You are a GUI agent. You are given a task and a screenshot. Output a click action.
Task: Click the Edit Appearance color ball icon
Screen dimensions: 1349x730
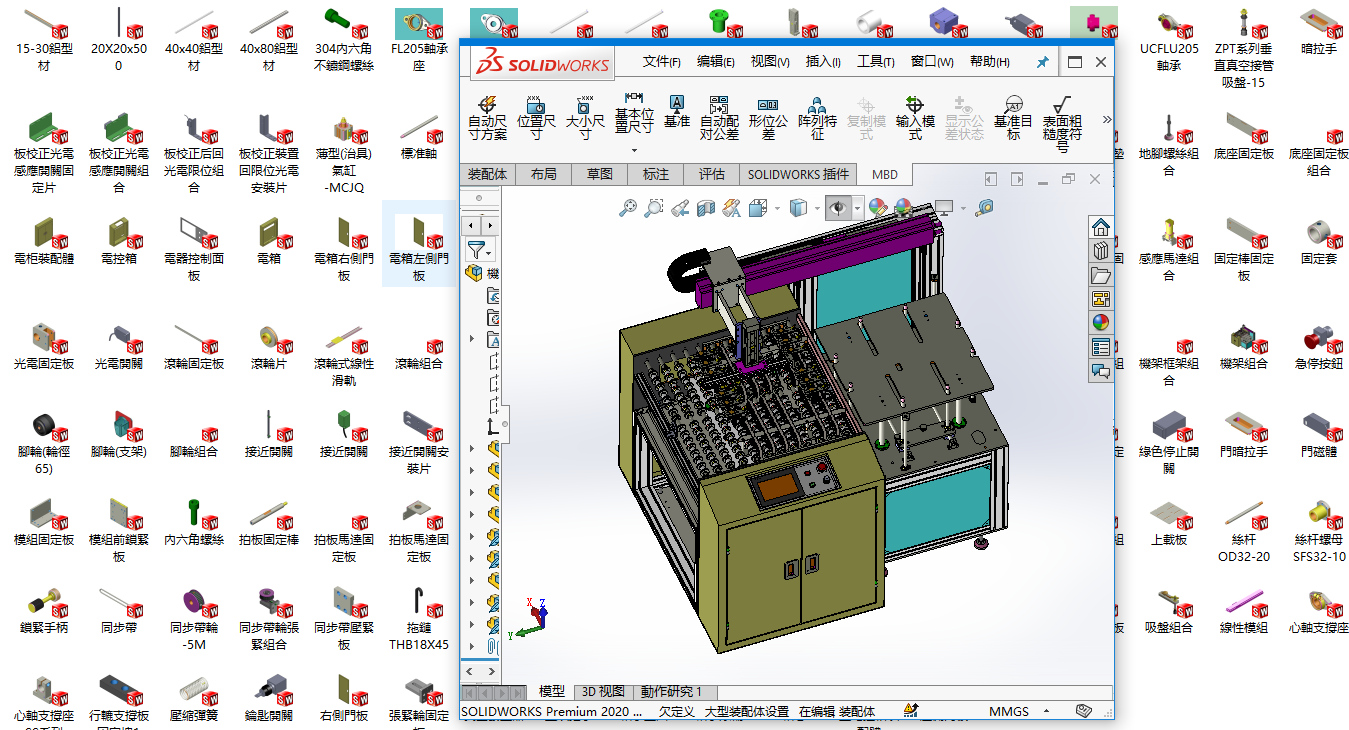878,208
